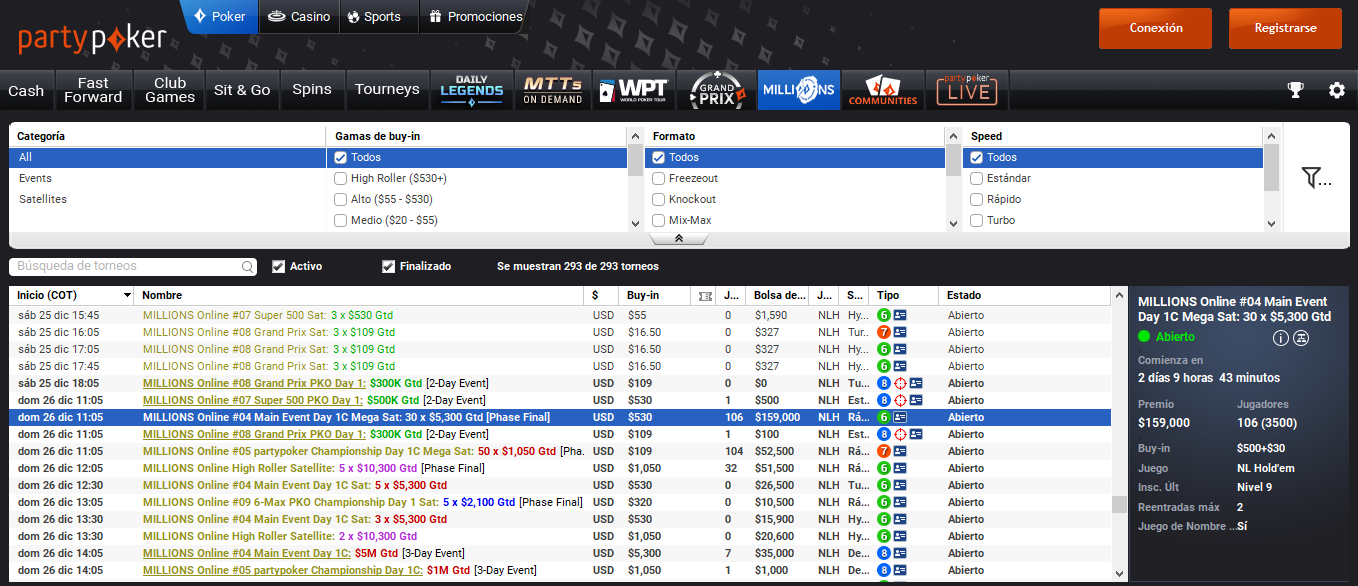Open the settings gear icon
Screen dimensions: 1358x586
[x=1337, y=90]
